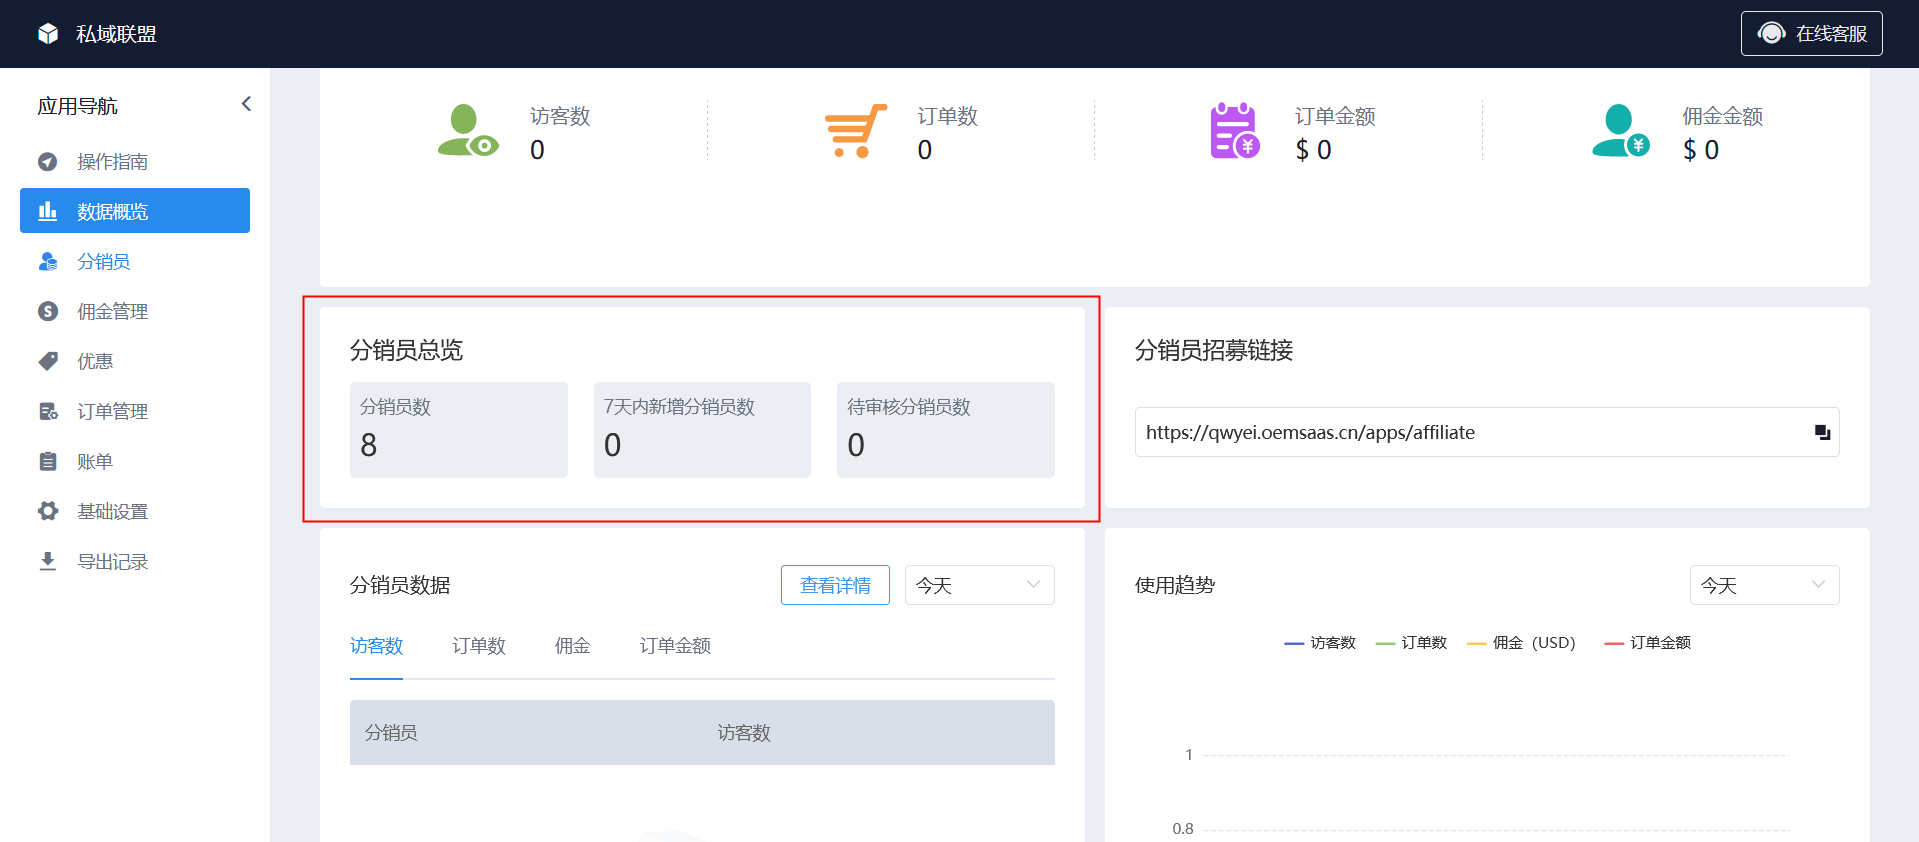The width and height of the screenshot is (1919, 842).
Task: Click the 分销员数 card showing 8
Action: [458, 430]
